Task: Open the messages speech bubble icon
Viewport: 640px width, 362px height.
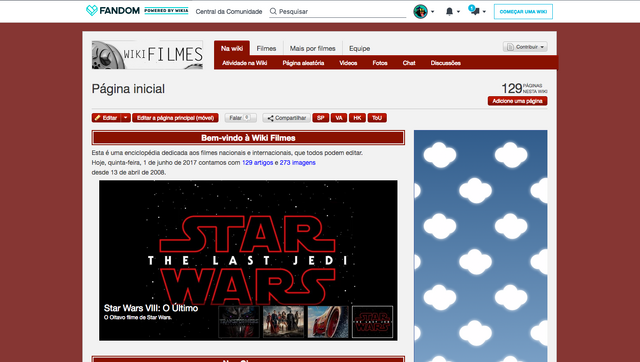Action: [x=474, y=11]
